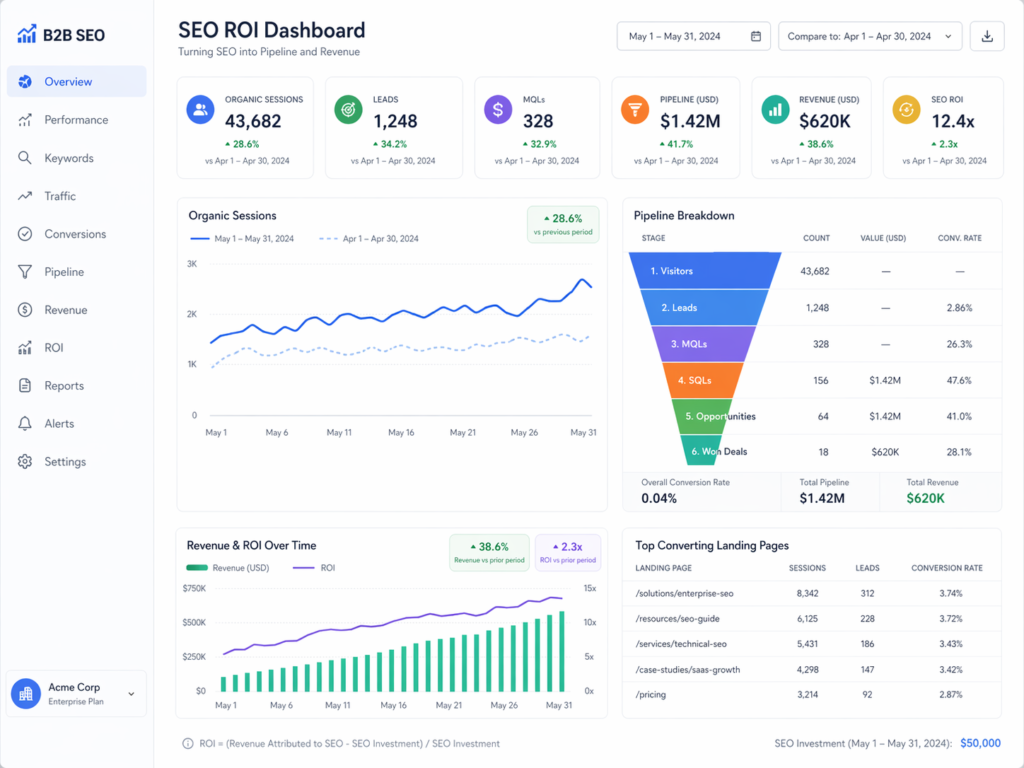Click the SEO ROI yellow icon
This screenshot has width=1024, height=768.
coord(906,109)
